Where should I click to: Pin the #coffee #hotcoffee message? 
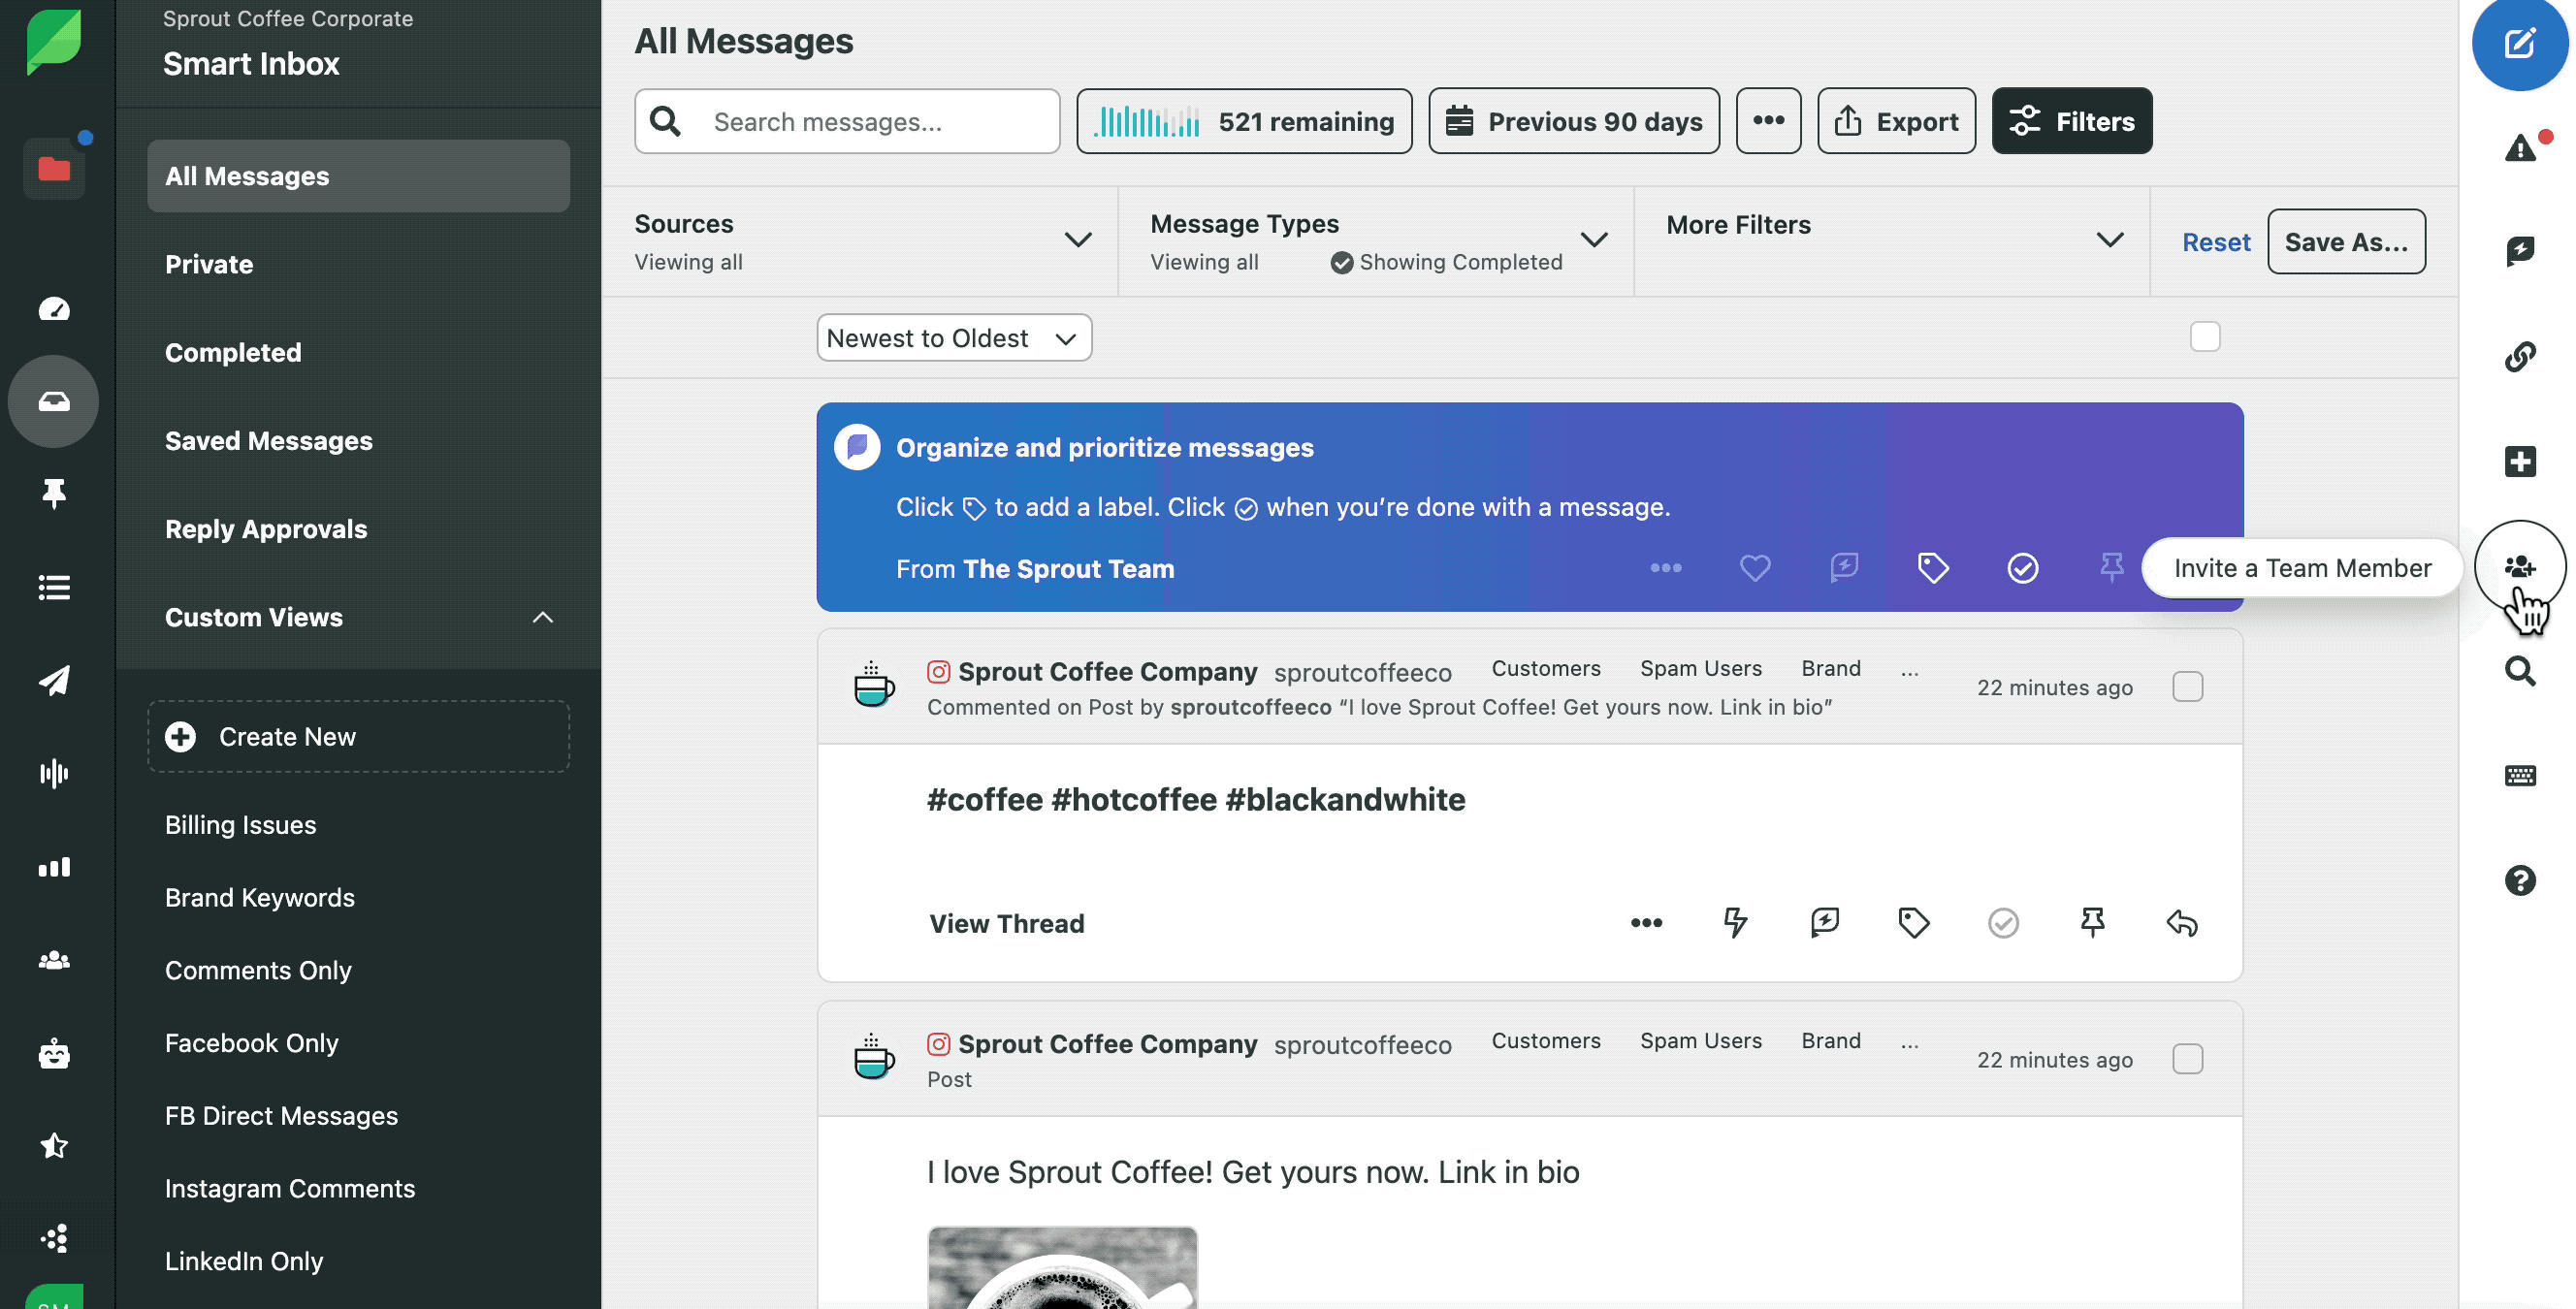pos(2092,923)
